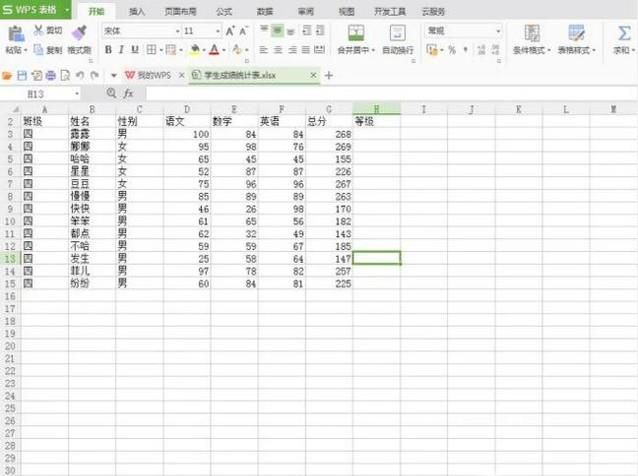Open the 公式 ribbon tab
Viewport: 638px width, 476px height.
(224, 11)
